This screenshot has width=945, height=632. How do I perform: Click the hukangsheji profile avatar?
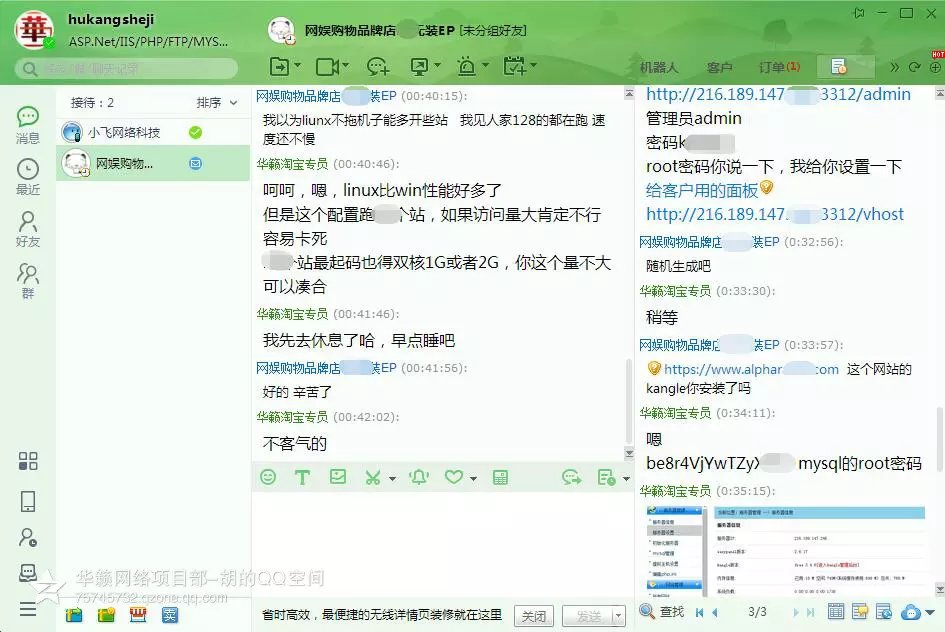pyautogui.click(x=34, y=30)
